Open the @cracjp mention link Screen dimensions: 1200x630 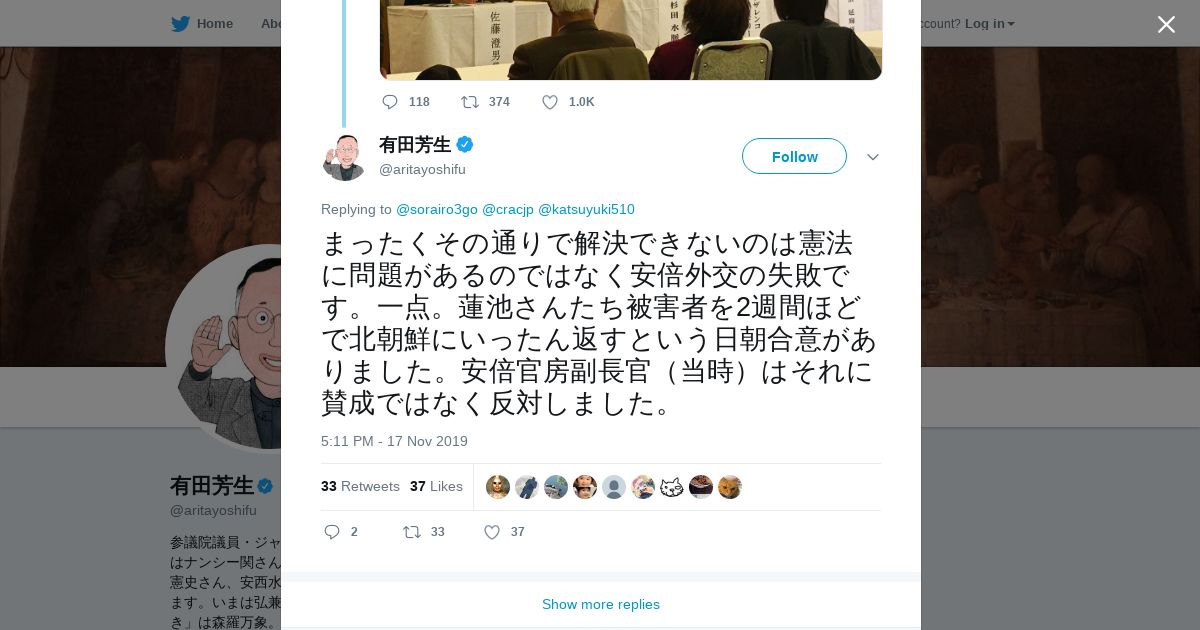[x=508, y=209]
